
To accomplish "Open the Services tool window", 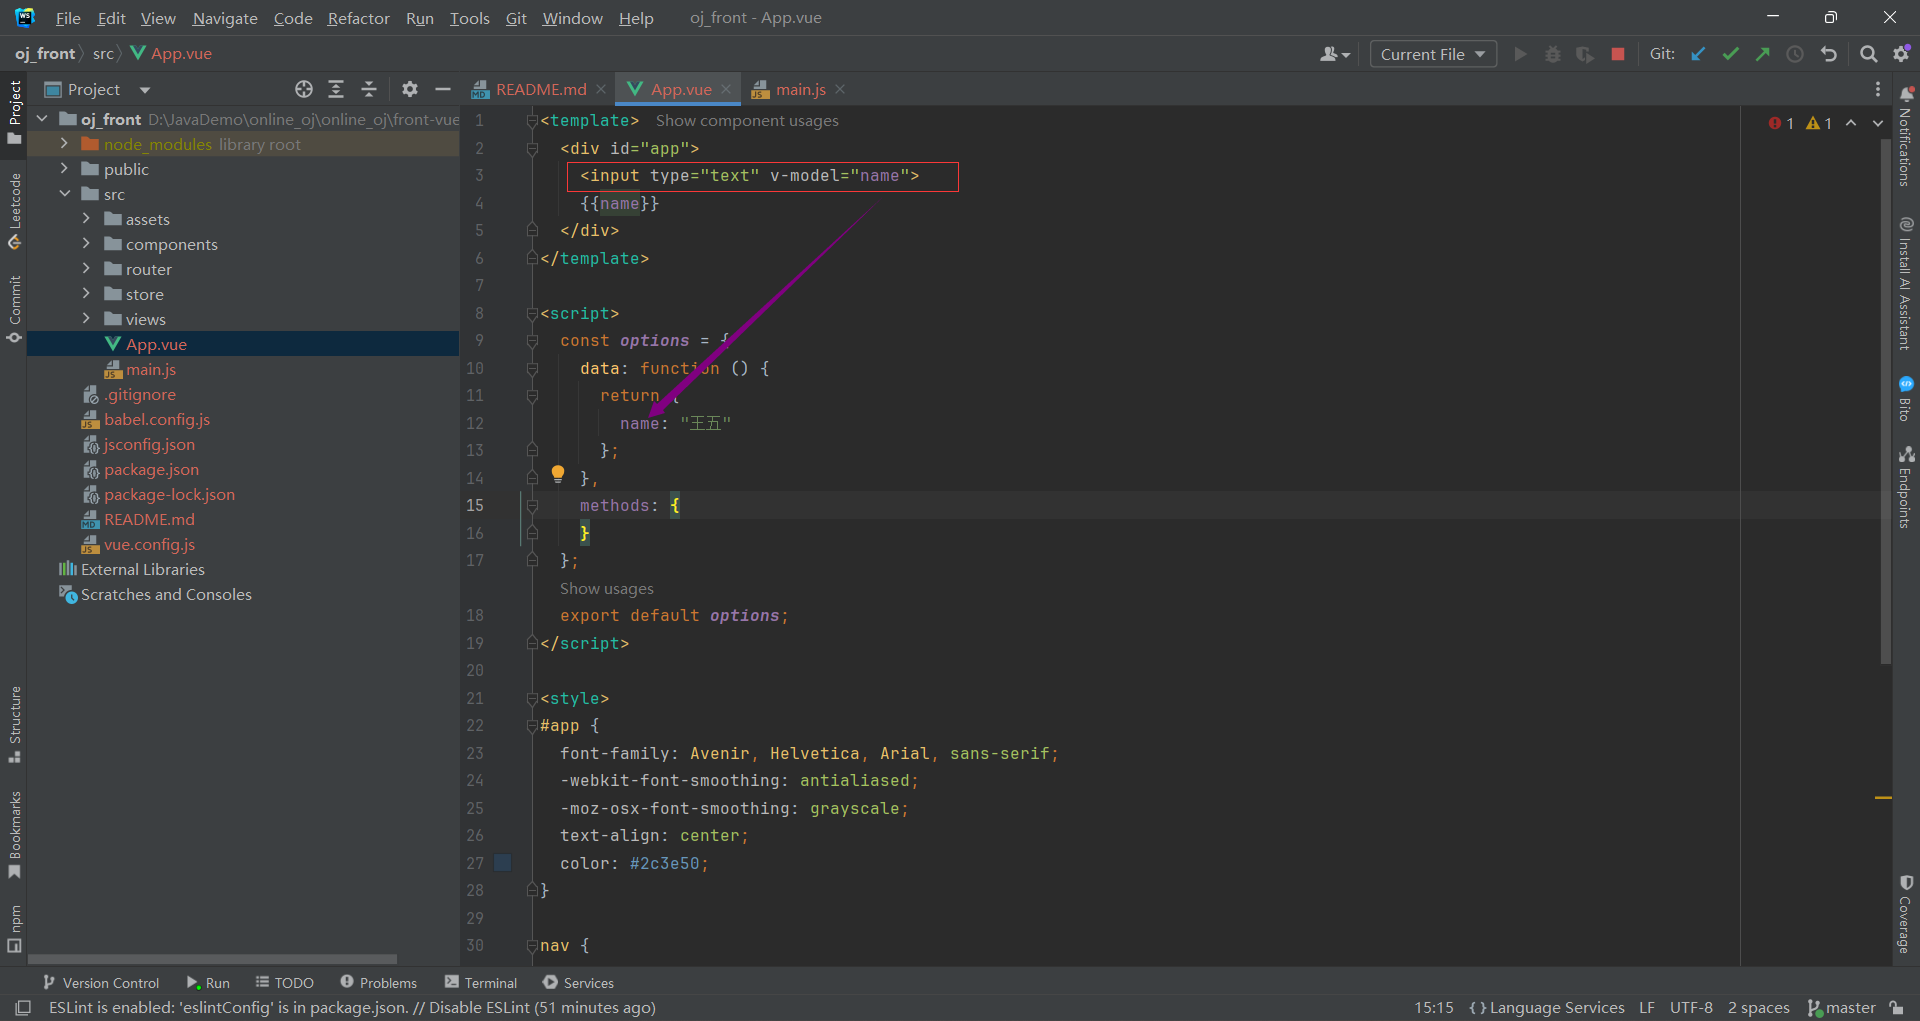I will point(578,983).
